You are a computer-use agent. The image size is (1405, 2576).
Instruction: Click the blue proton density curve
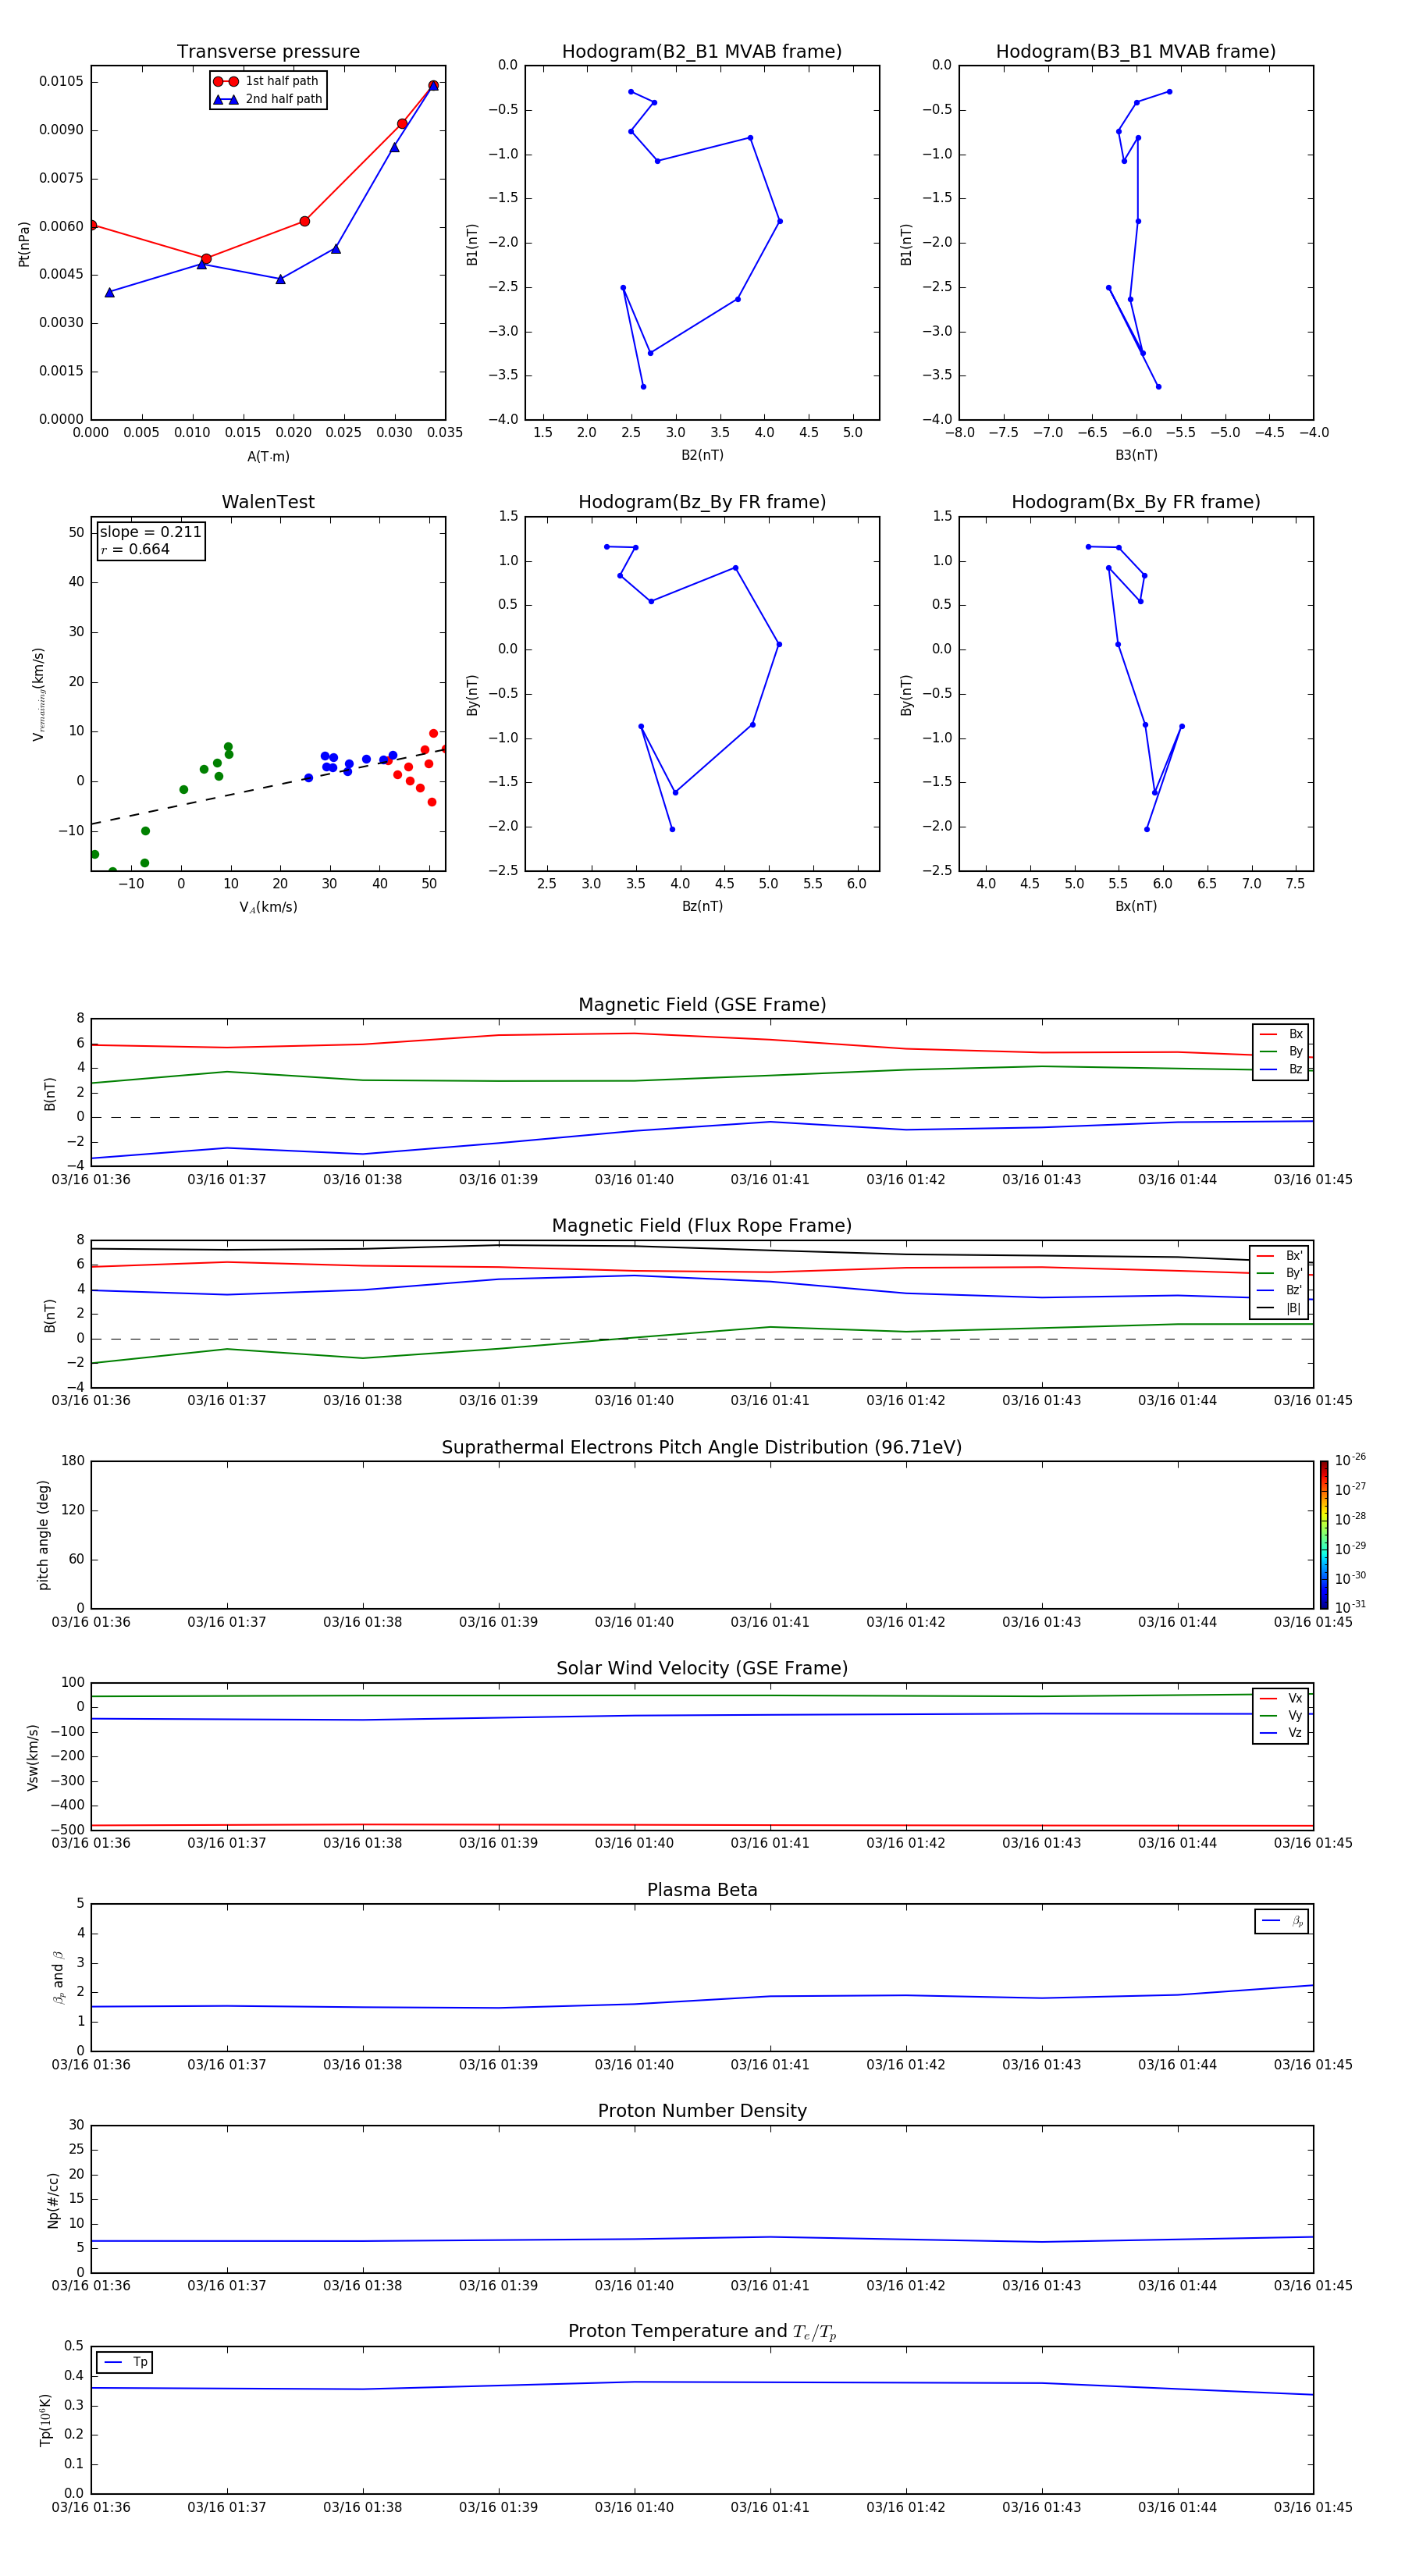pyautogui.click(x=702, y=2239)
